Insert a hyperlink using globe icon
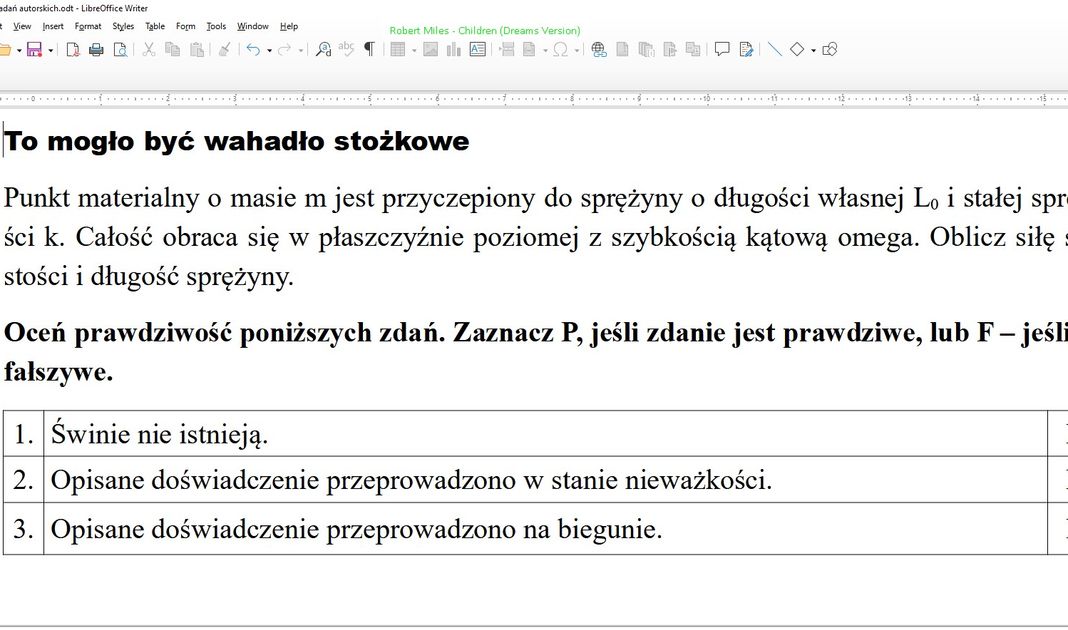The height and width of the screenshot is (630, 1068). [598, 49]
